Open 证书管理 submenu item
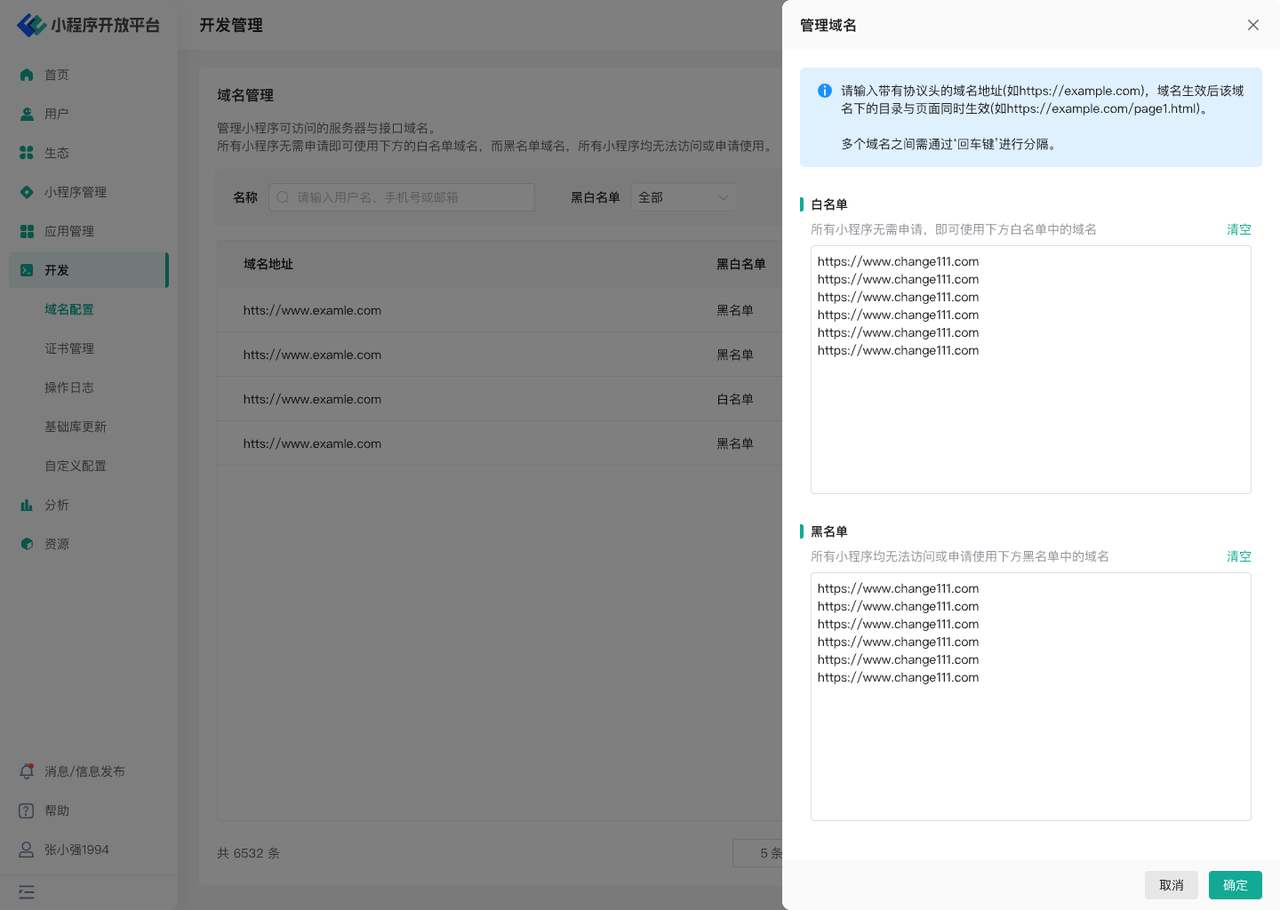 click(x=69, y=348)
